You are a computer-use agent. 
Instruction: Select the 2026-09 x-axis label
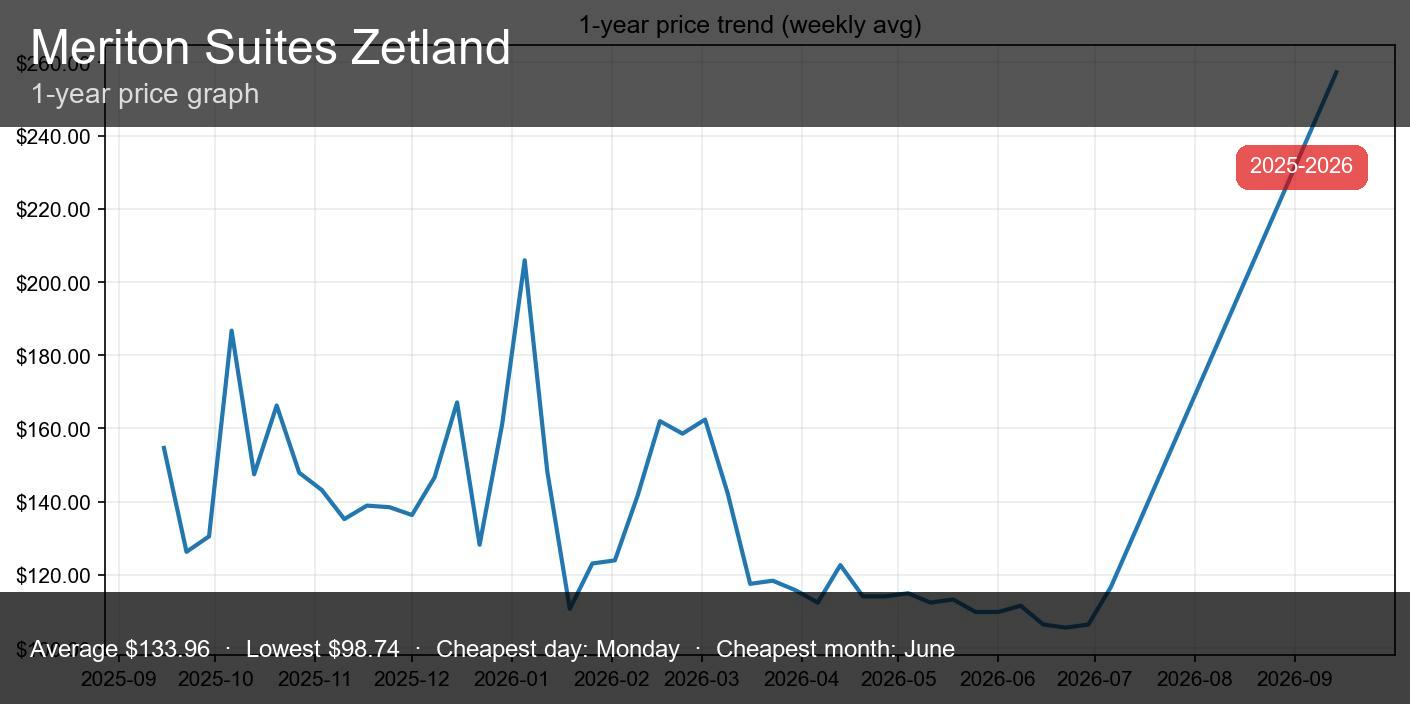point(1294,679)
